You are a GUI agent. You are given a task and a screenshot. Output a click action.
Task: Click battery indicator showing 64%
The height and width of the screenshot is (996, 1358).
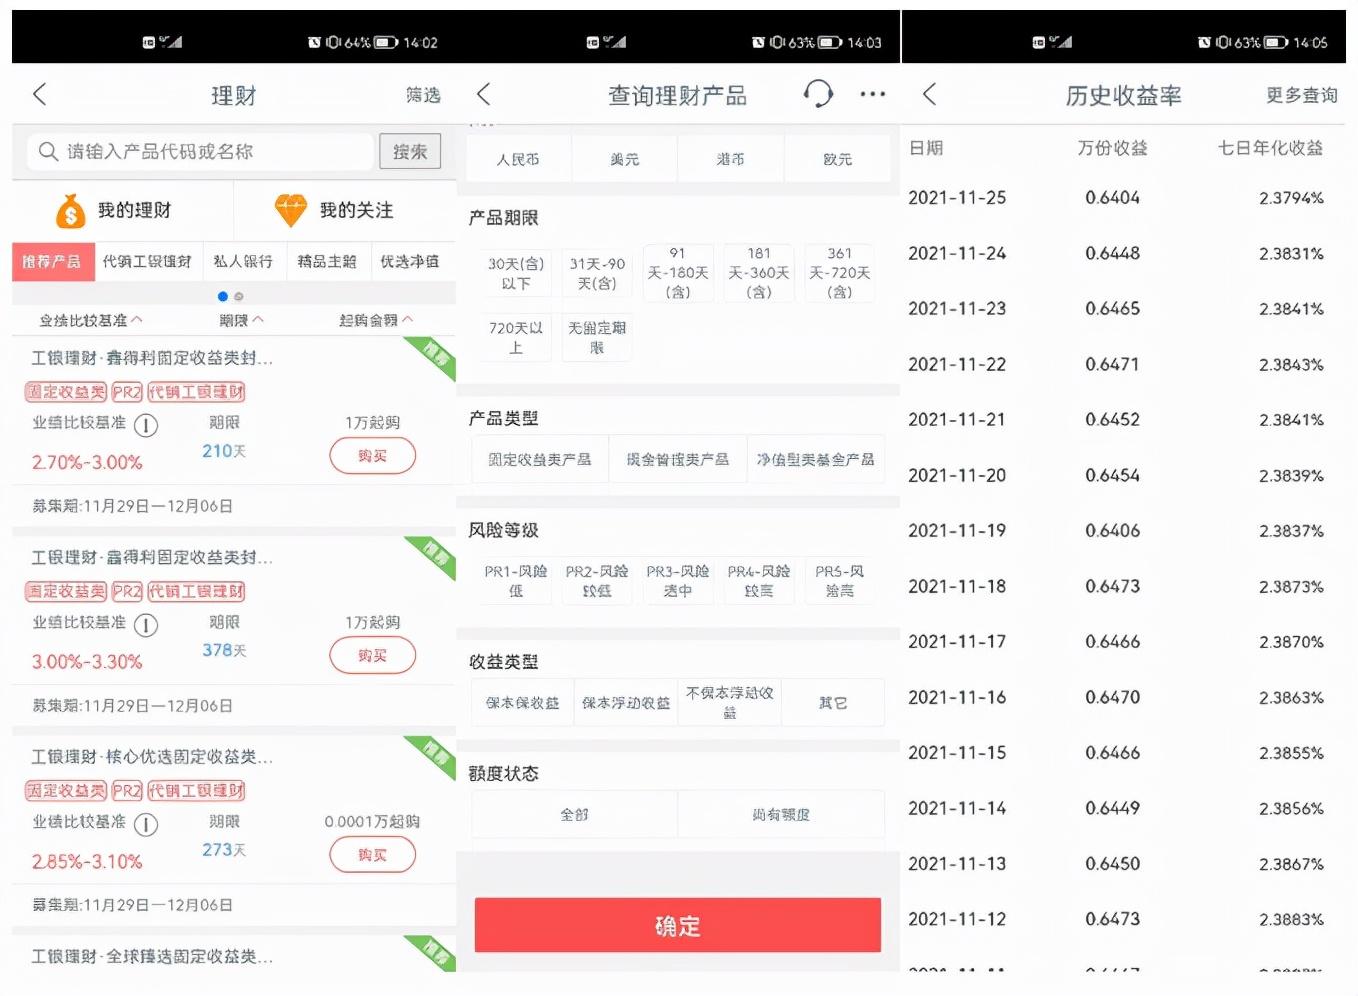(387, 42)
